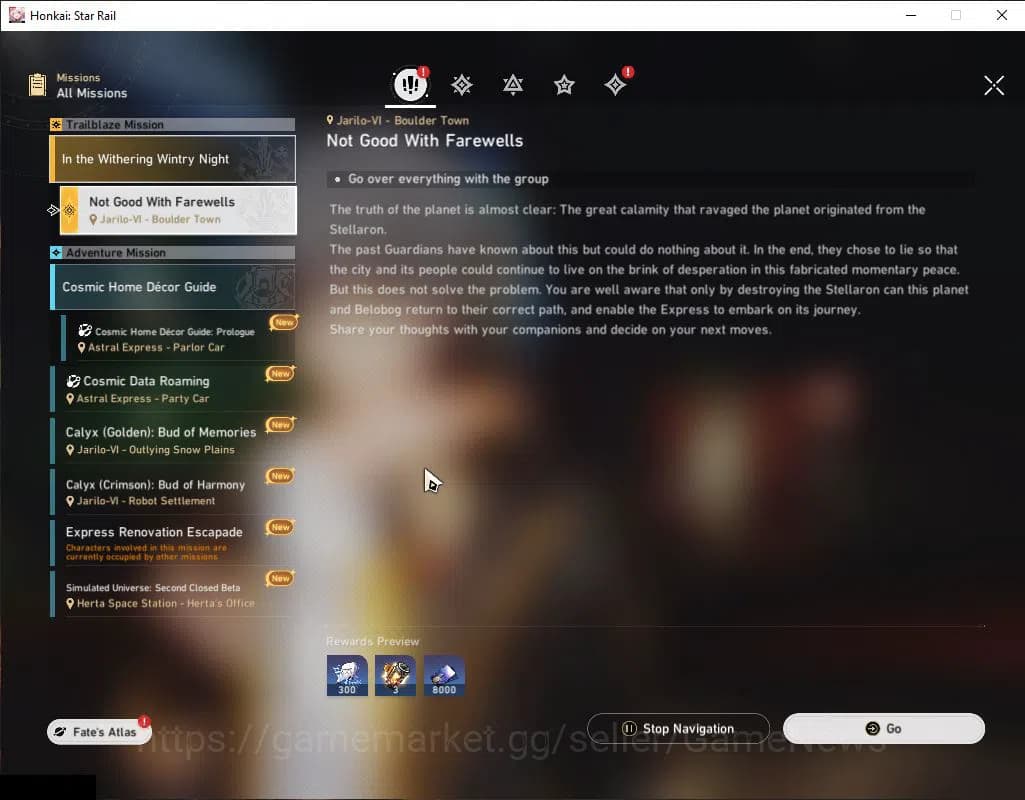Switch to the Trailblaze missions filter icon

tap(462, 85)
